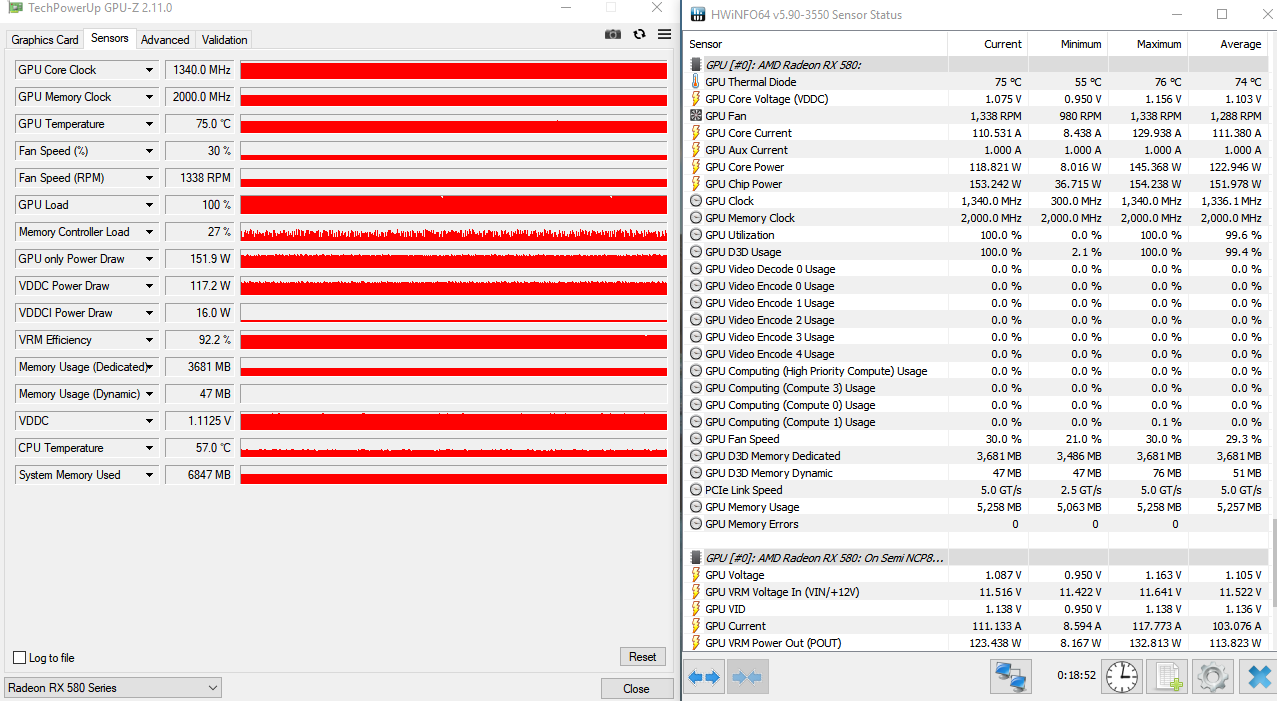
Task: Open the GPU Load sensor dropdown
Action: coord(150,205)
